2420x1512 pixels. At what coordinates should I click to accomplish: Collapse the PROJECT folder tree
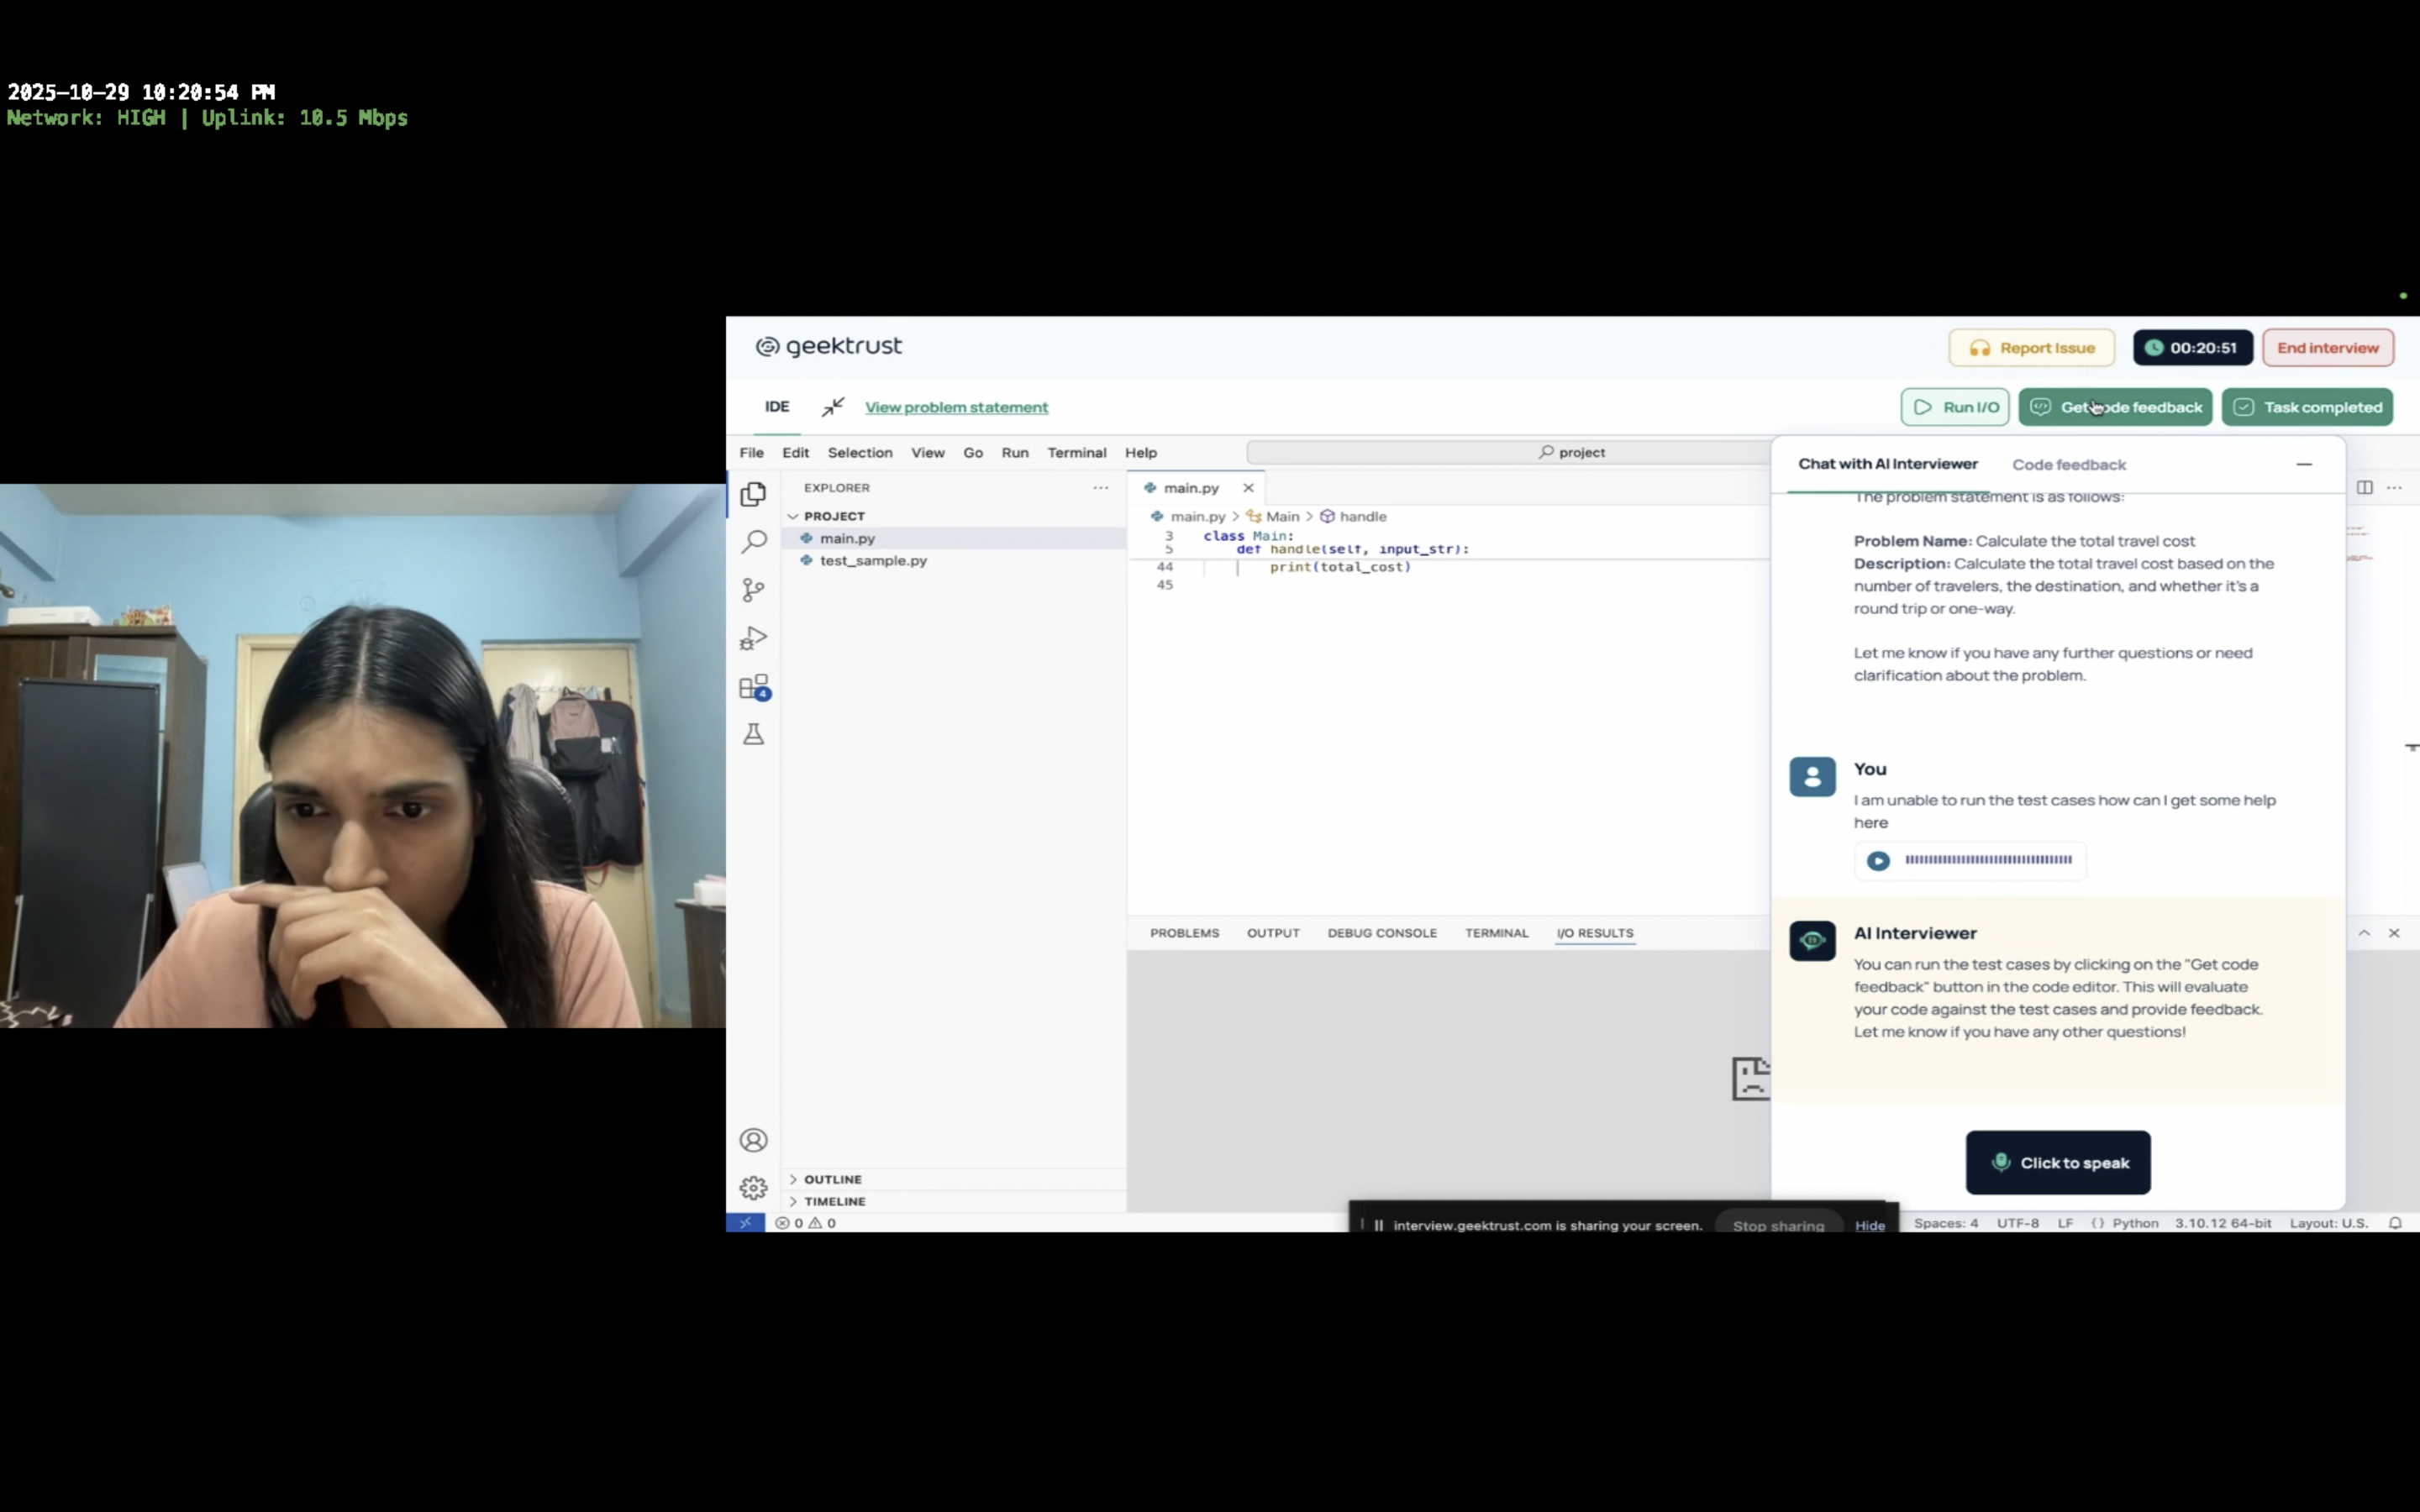(x=794, y=516)
